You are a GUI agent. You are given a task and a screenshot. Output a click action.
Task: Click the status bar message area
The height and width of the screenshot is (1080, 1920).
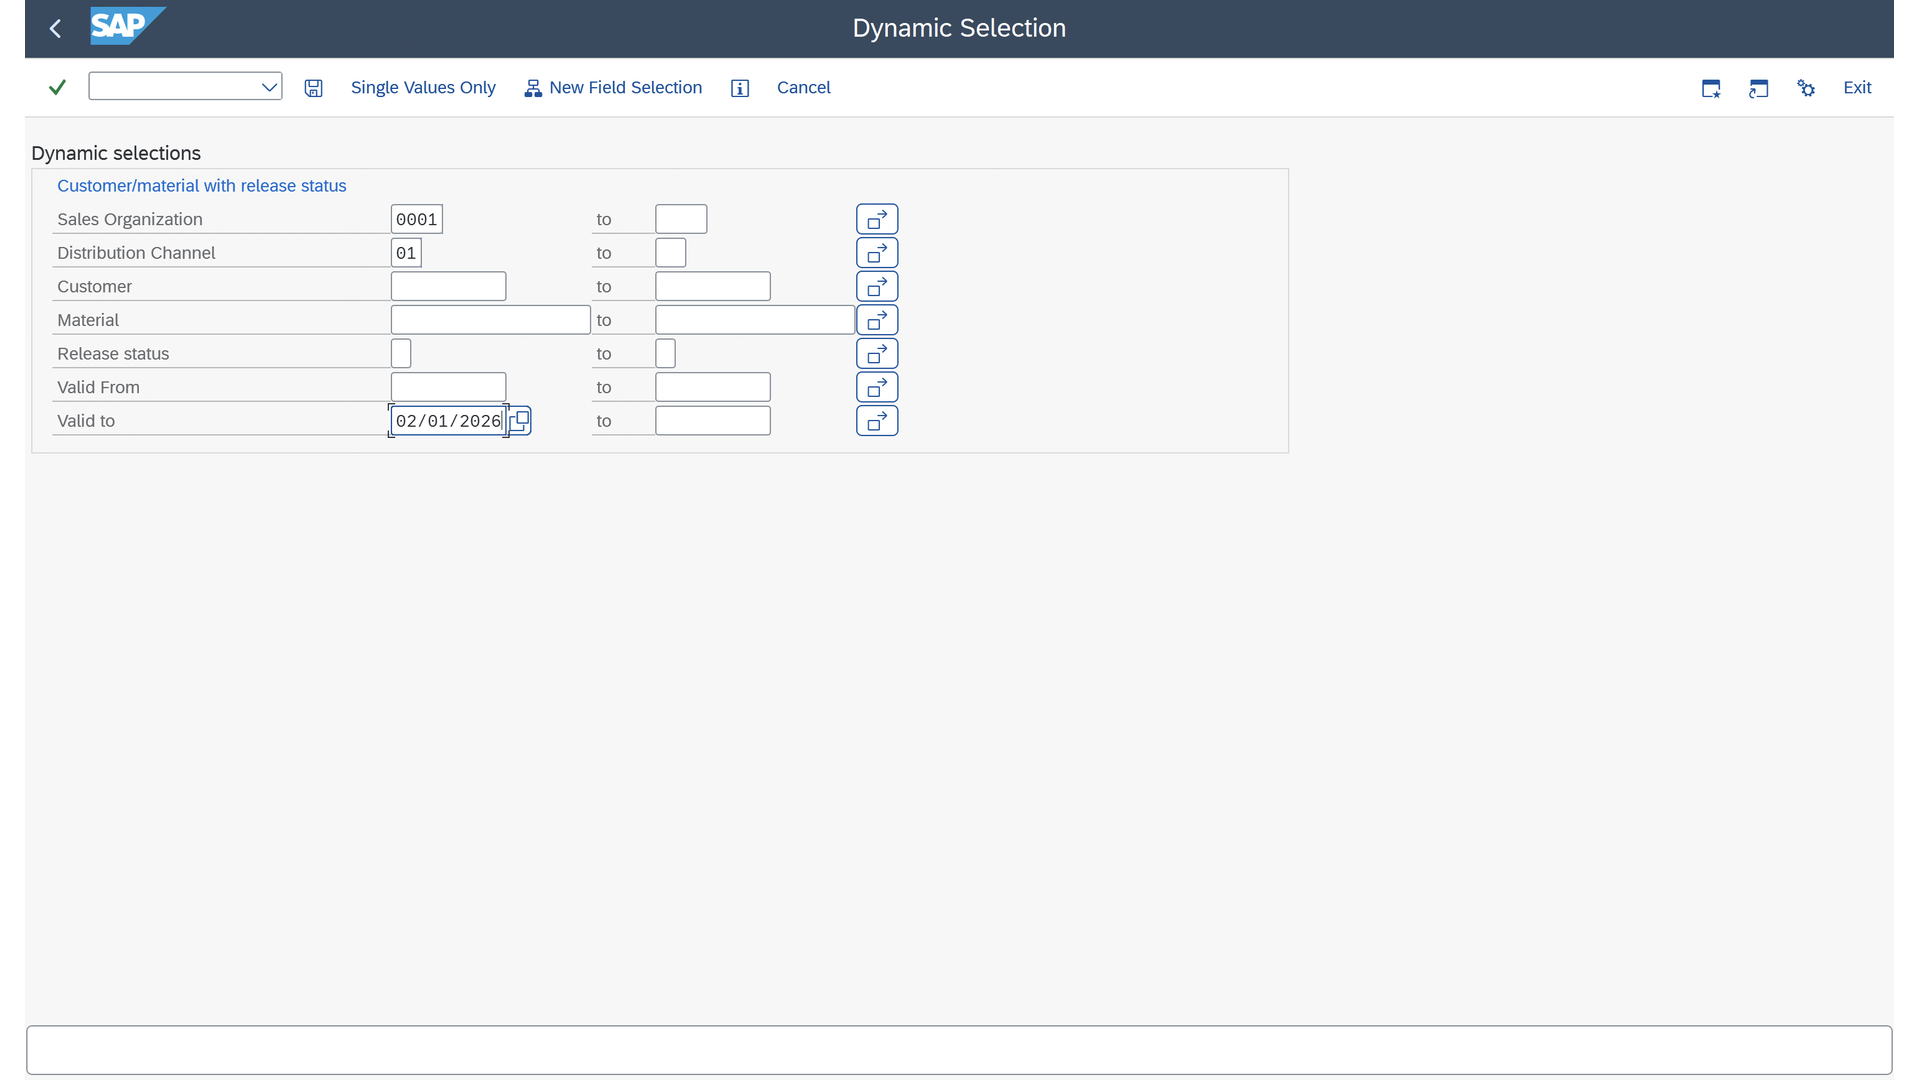tap(959, 1050)
